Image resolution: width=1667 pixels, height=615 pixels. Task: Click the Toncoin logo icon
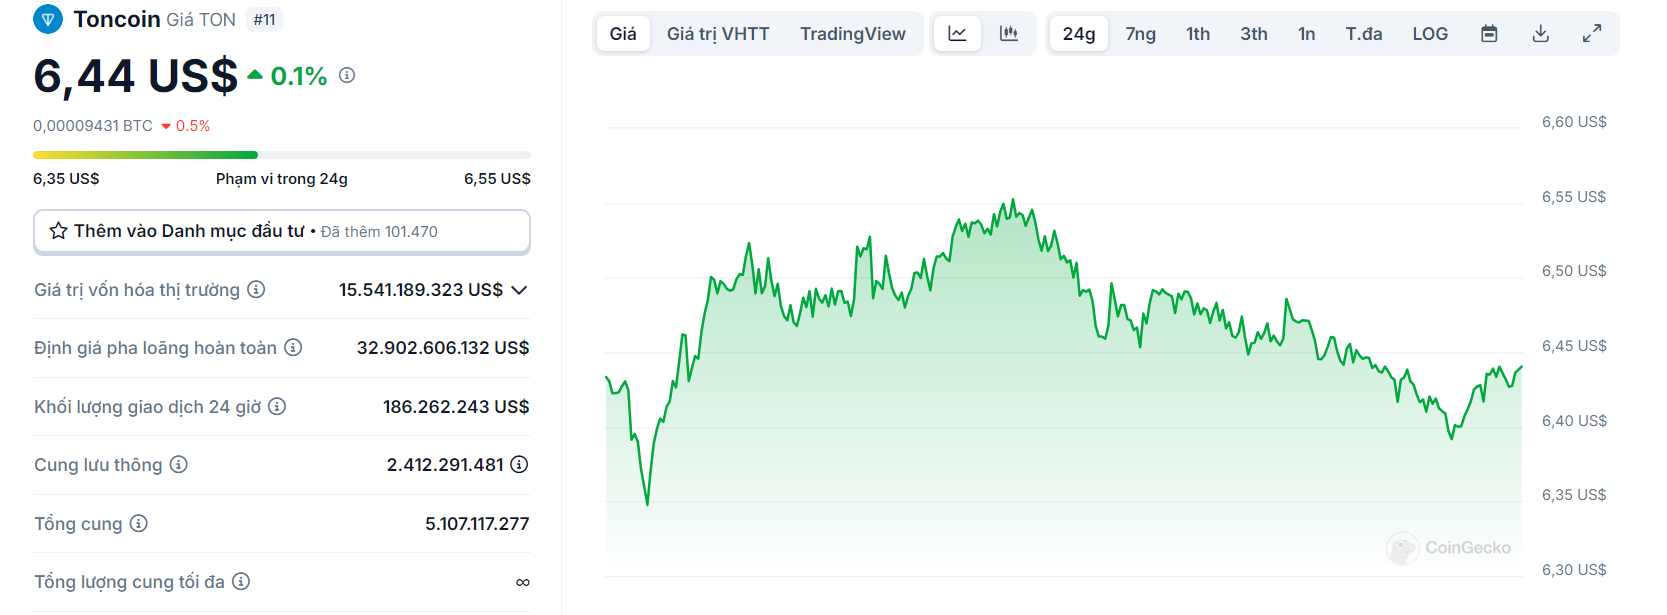coord(48,19)
